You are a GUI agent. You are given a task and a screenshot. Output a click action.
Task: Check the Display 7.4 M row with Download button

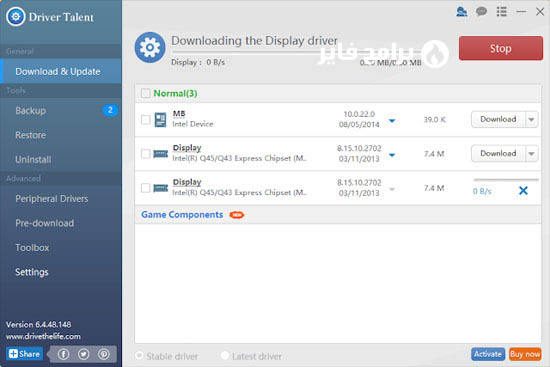(x=145, y=154)
